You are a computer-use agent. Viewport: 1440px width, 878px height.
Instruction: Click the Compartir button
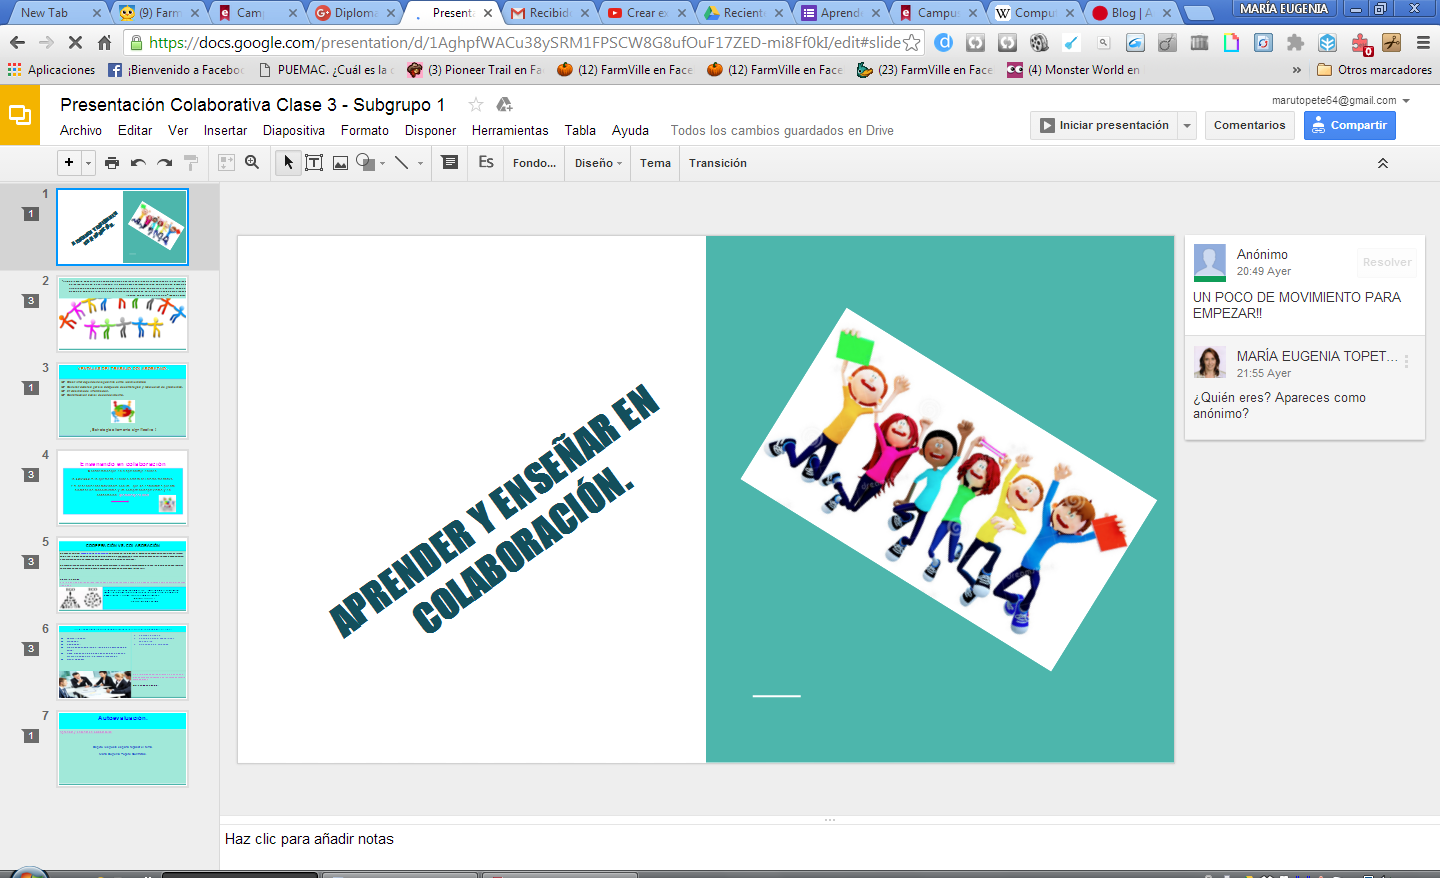1349,125
